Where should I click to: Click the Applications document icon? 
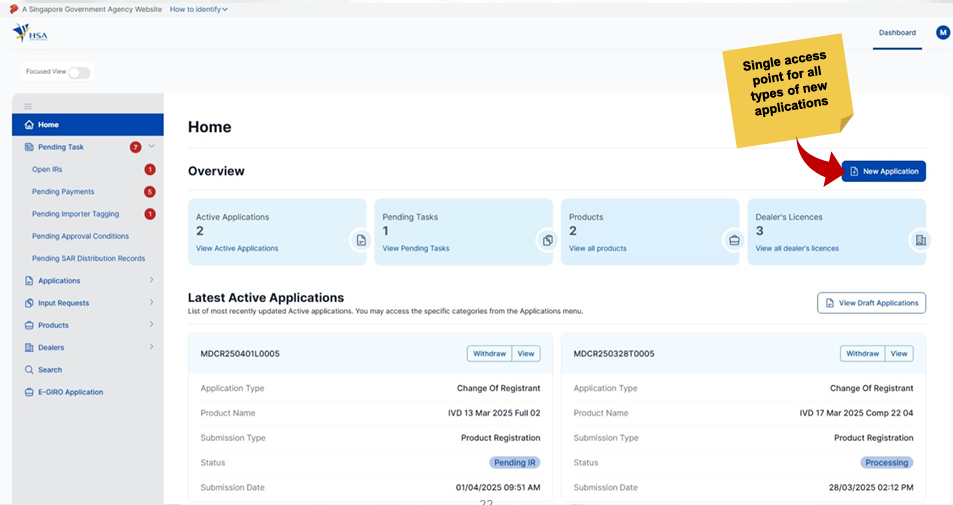point(29,281)
